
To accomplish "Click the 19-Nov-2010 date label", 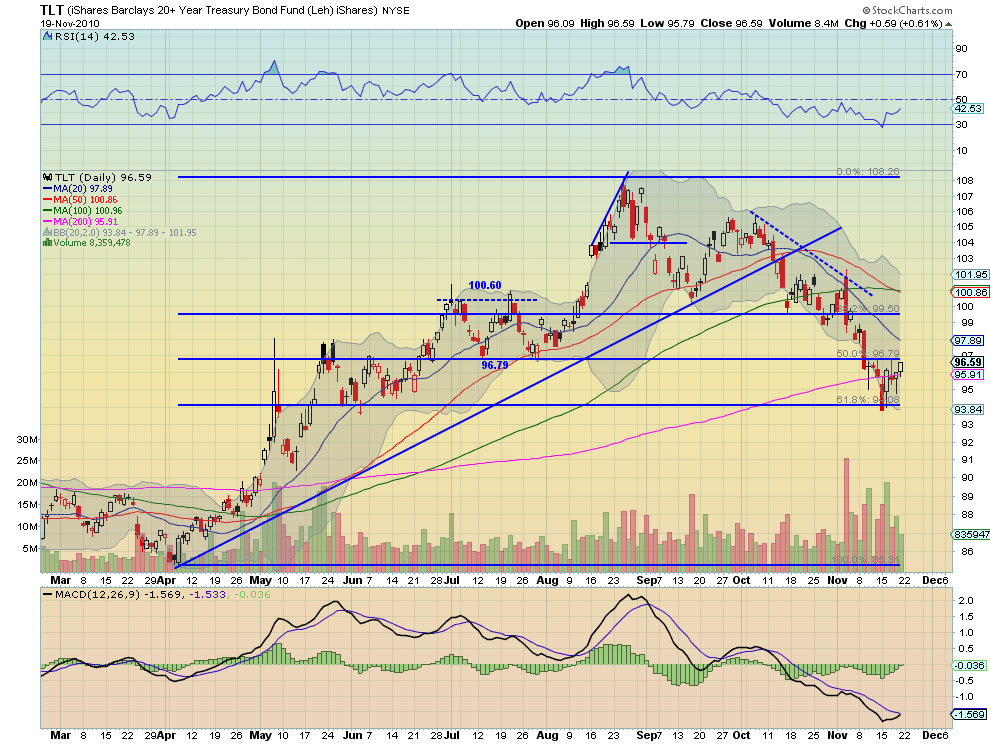I will [69, 23].
